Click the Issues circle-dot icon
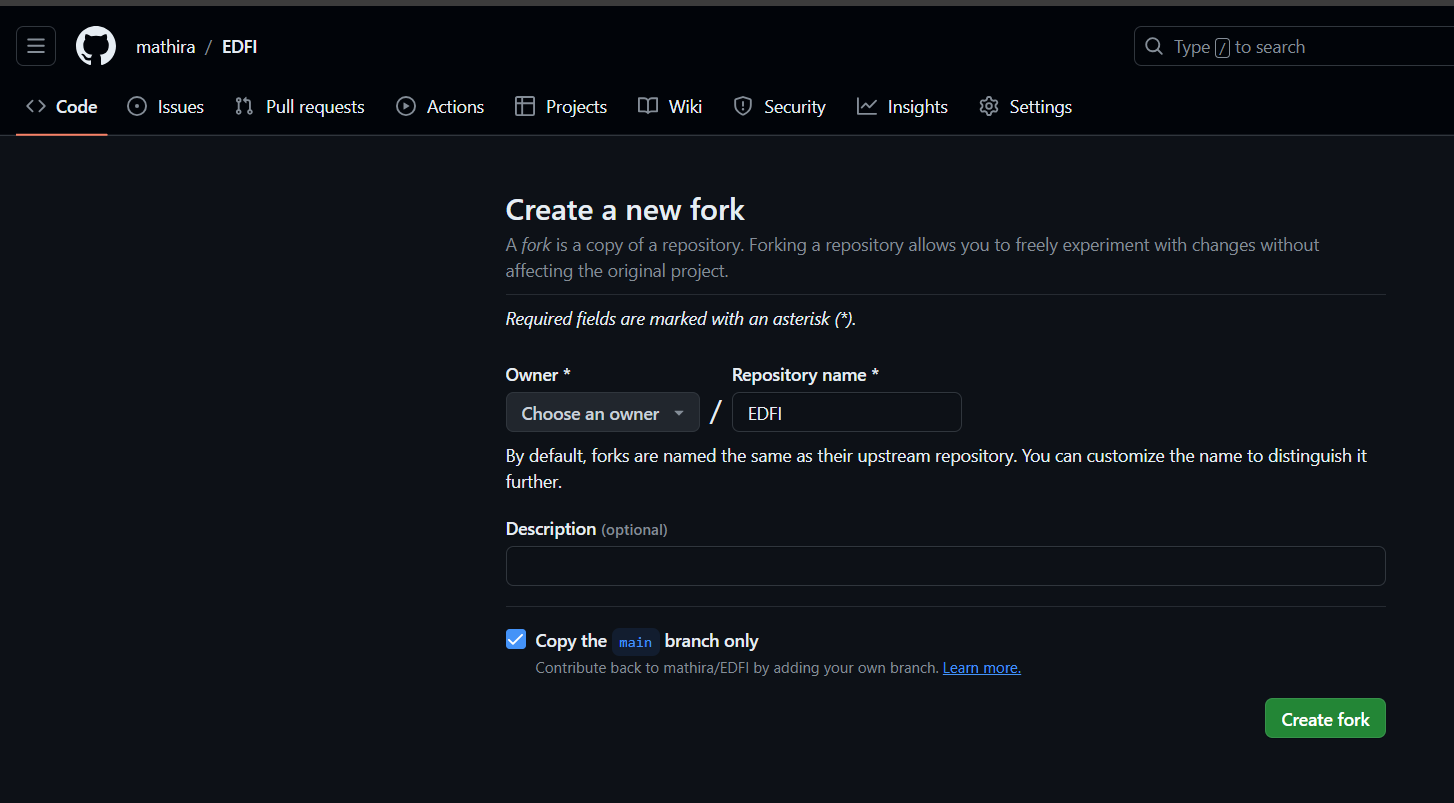 coord(137,107)
